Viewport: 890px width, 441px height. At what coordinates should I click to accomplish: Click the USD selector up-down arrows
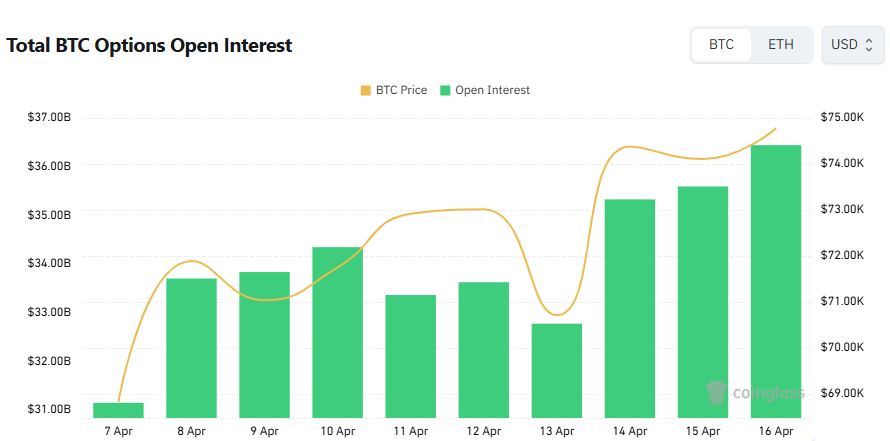pyautogui.click(x=869, y=45)
